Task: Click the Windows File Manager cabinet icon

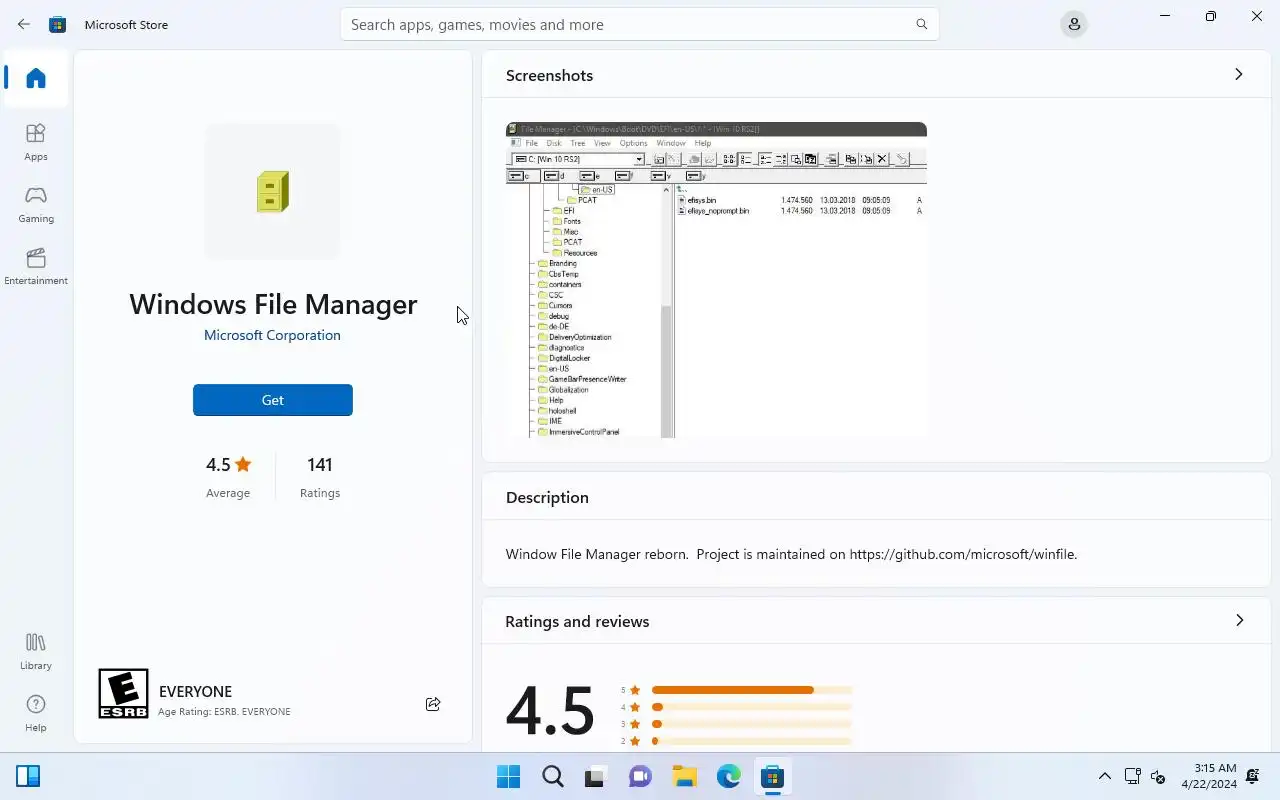Action: click(x=273, y=192)
